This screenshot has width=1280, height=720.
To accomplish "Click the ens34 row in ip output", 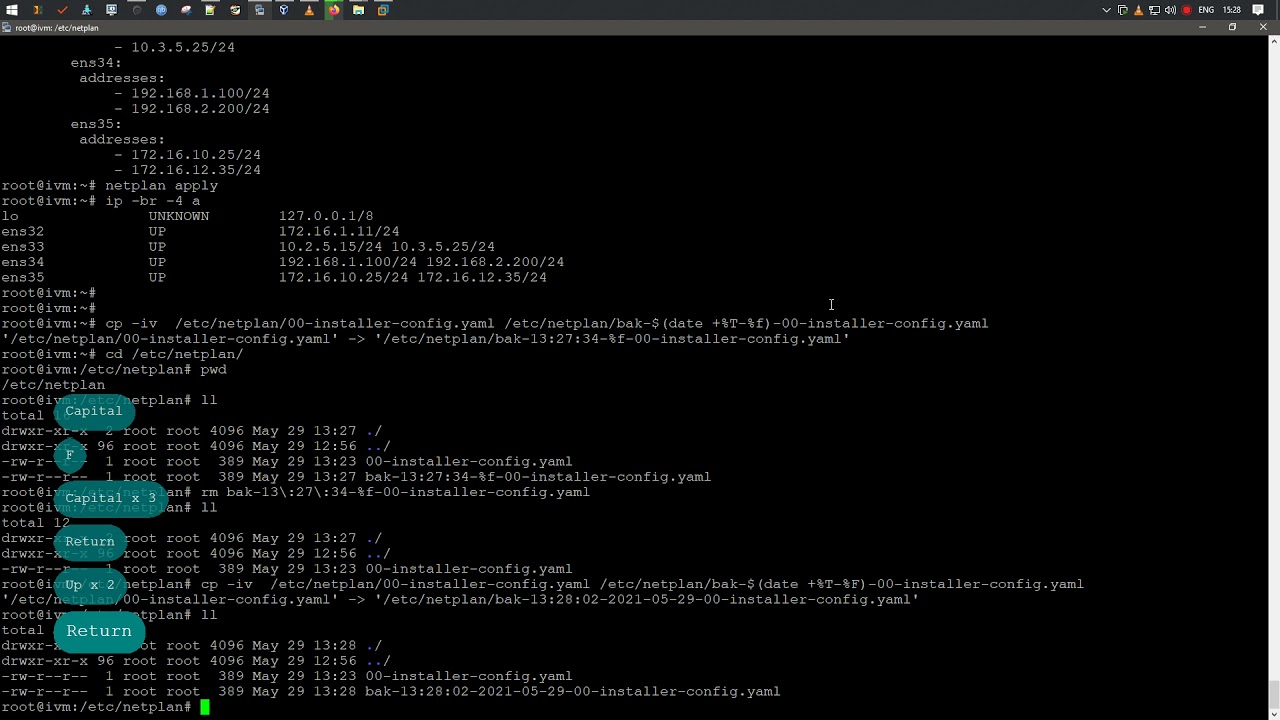I will click(283, 262).
